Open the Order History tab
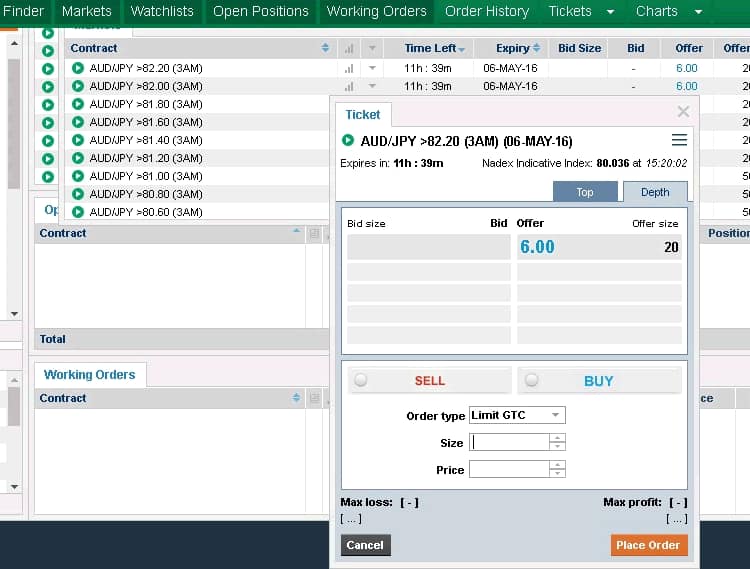750x569 pixels. [x=486, y=12]
